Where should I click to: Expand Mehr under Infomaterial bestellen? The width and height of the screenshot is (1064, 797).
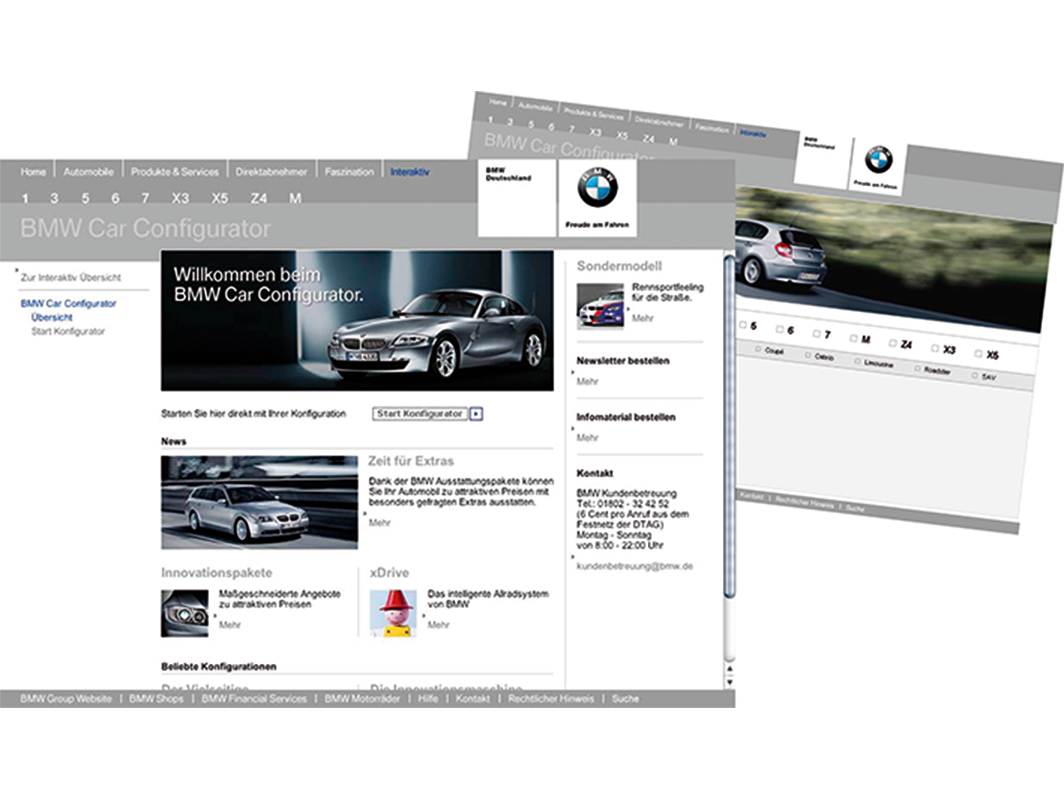(587, 437)
